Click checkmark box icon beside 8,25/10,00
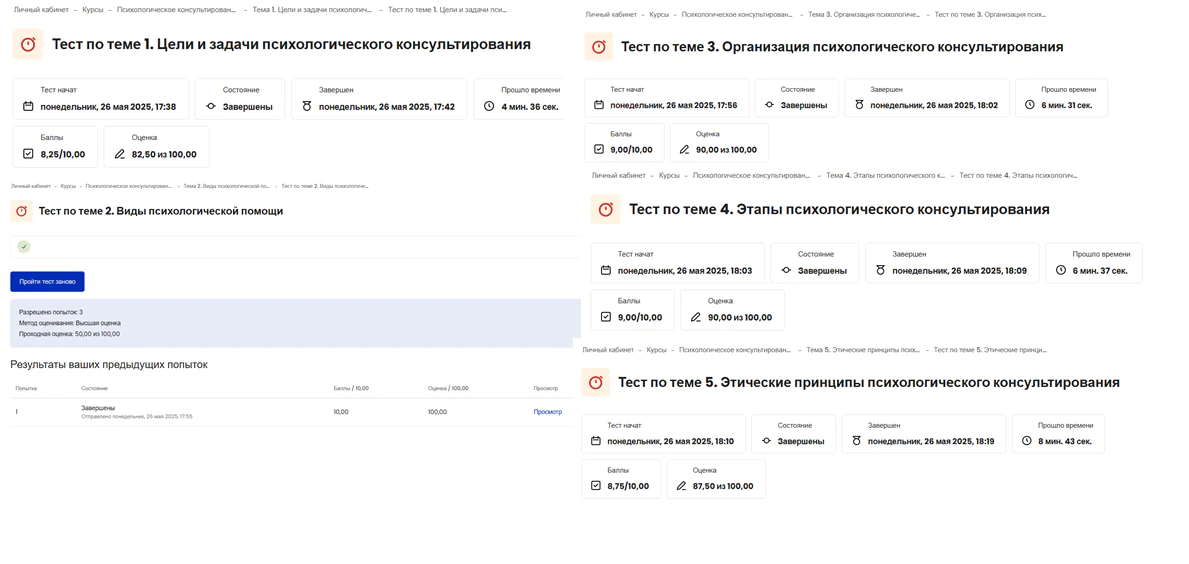 (x=28, y=154)
